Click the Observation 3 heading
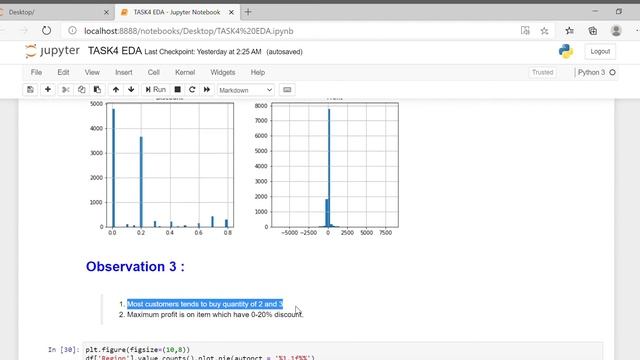 point(135,267)
